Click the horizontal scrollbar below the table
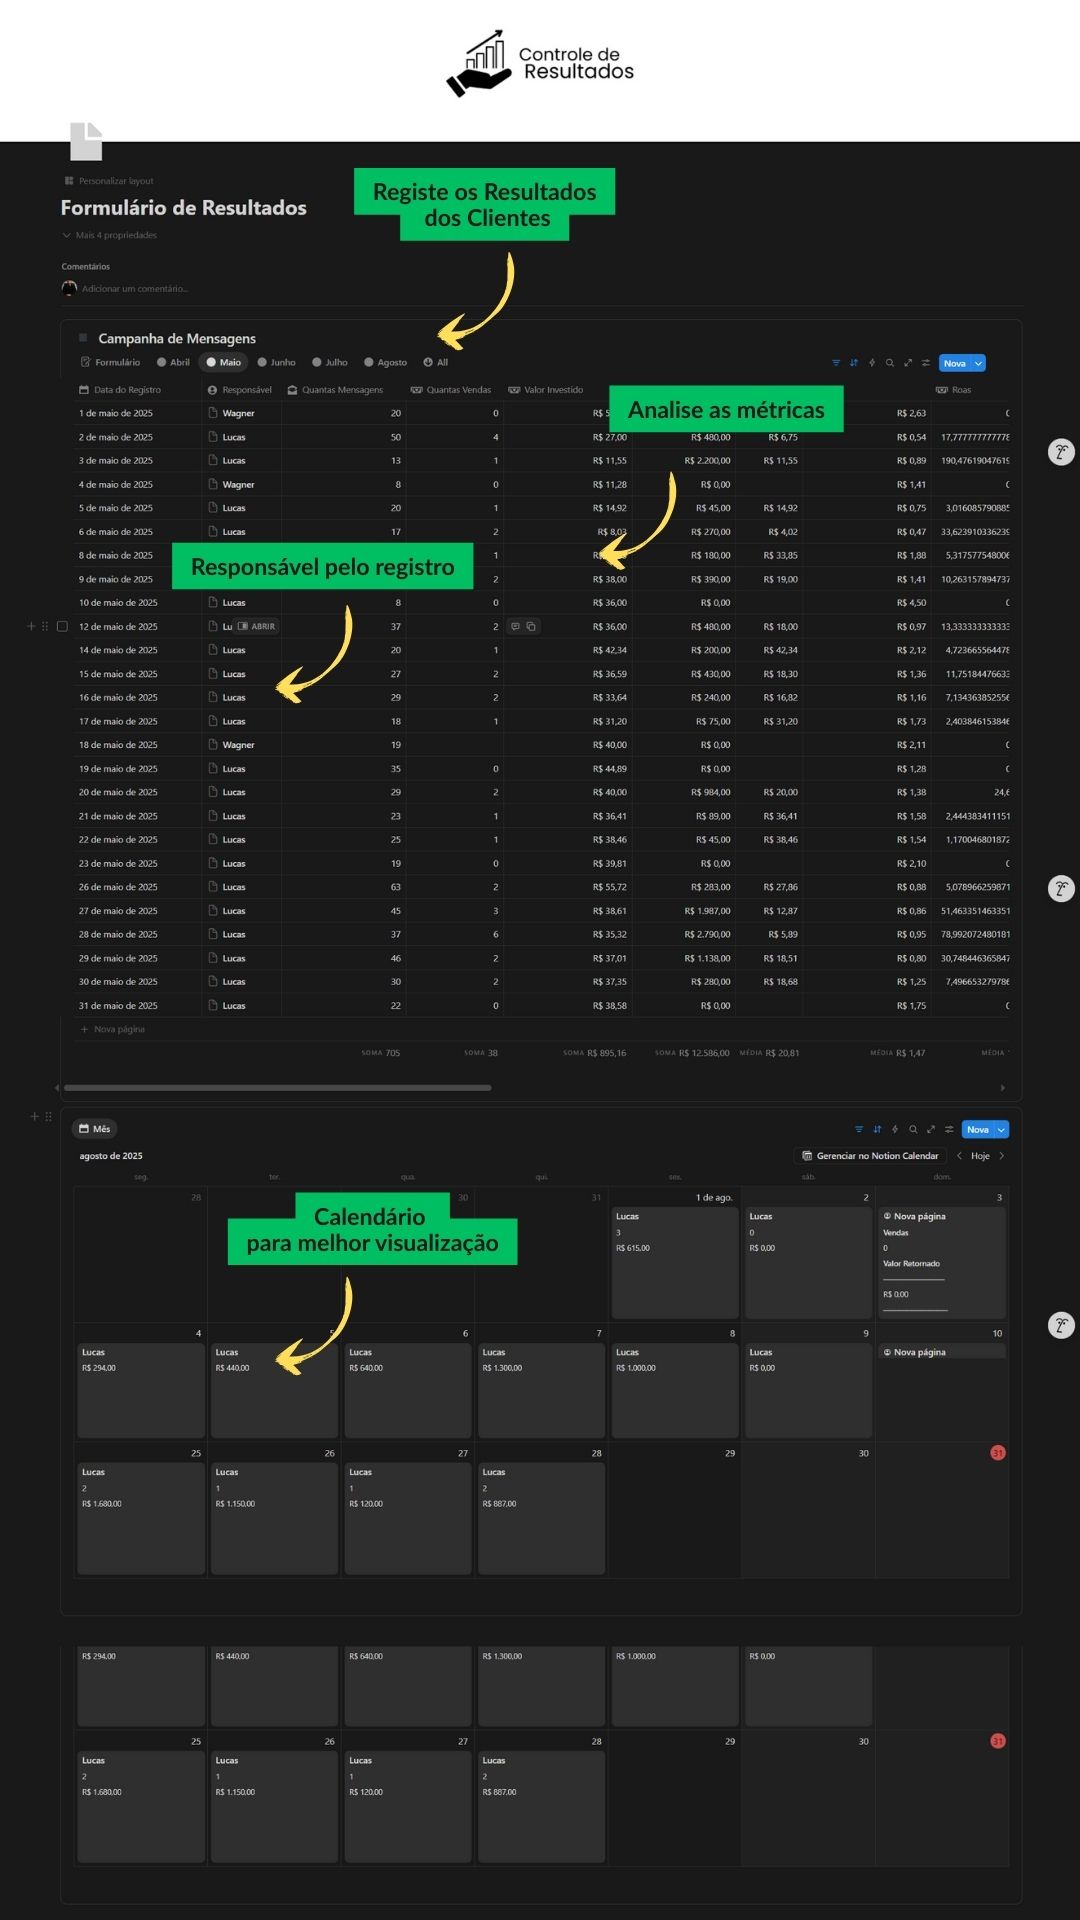The width and height of the screenshot is (1080, 1920). pyautogui.click(x=277, y=1088)
